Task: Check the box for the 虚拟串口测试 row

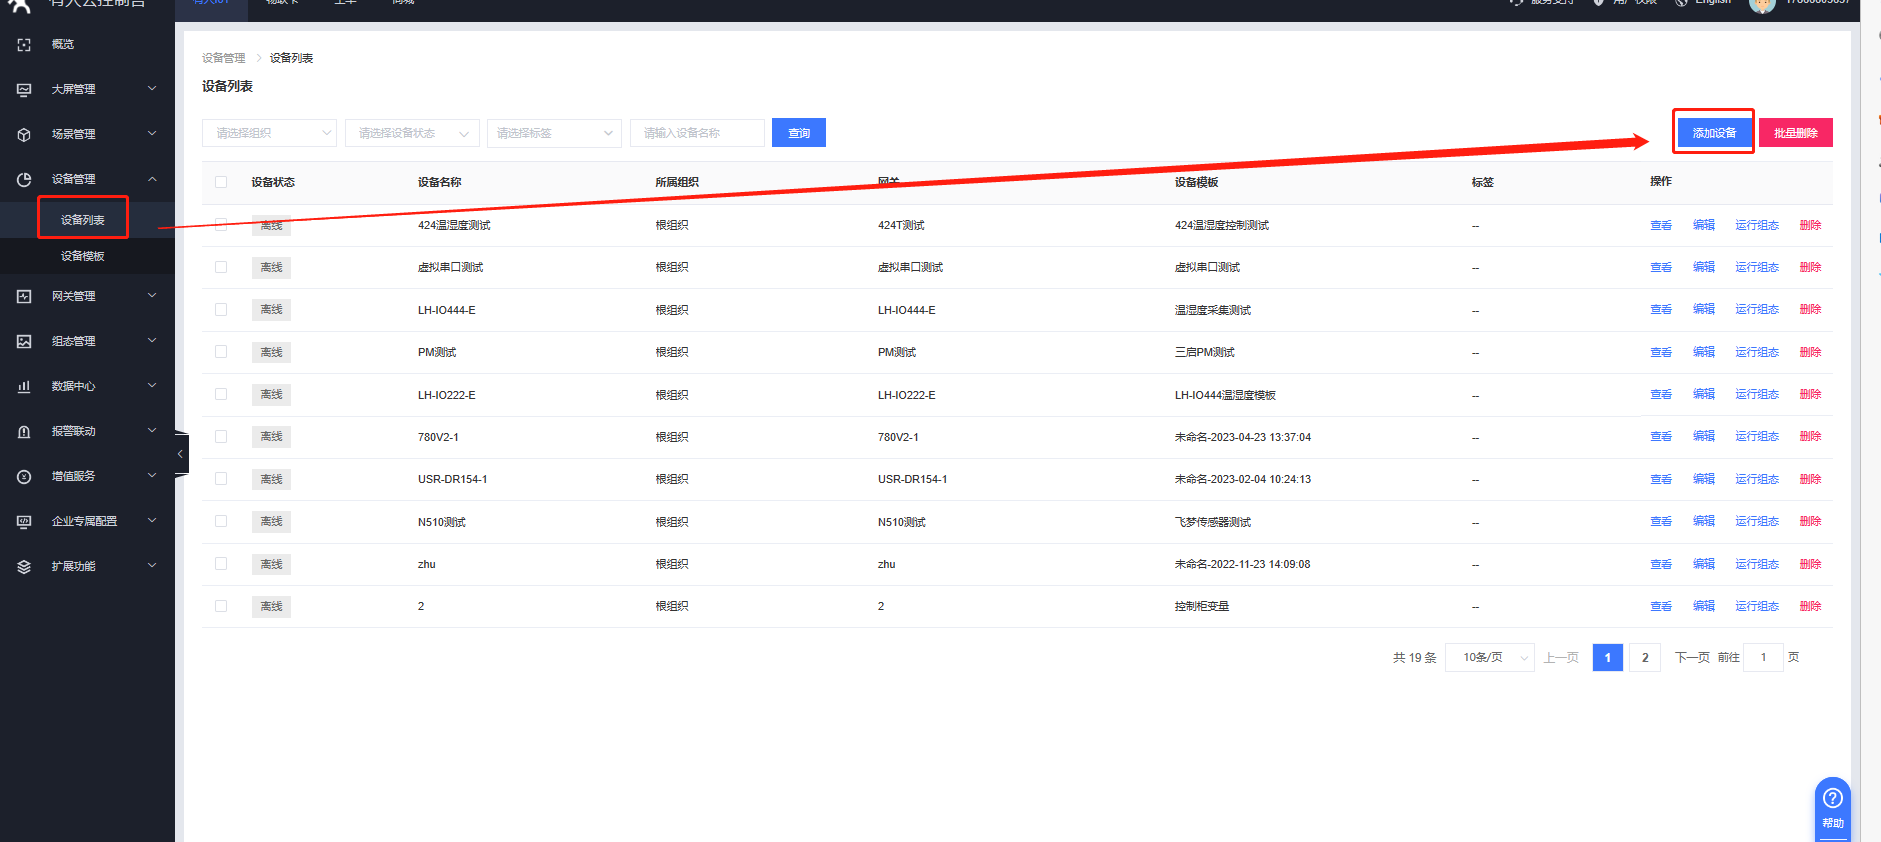Action: coord(221,267)
